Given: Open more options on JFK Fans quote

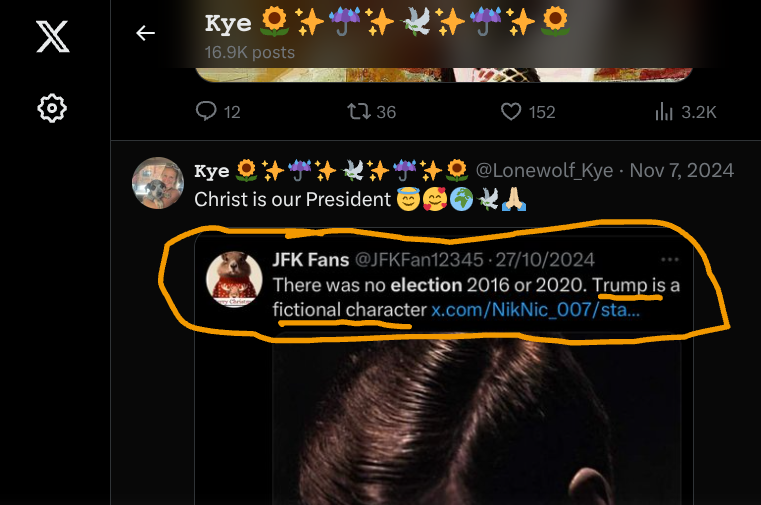Looking at the screenshot, I should [x=669, y=259].
